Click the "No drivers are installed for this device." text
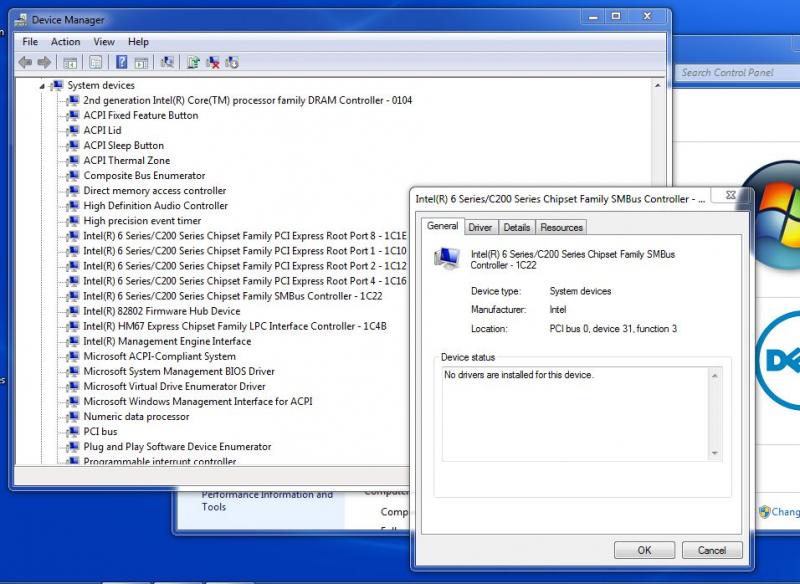Image resolution: width=800 pixels, height=584 pixels. 519,375
